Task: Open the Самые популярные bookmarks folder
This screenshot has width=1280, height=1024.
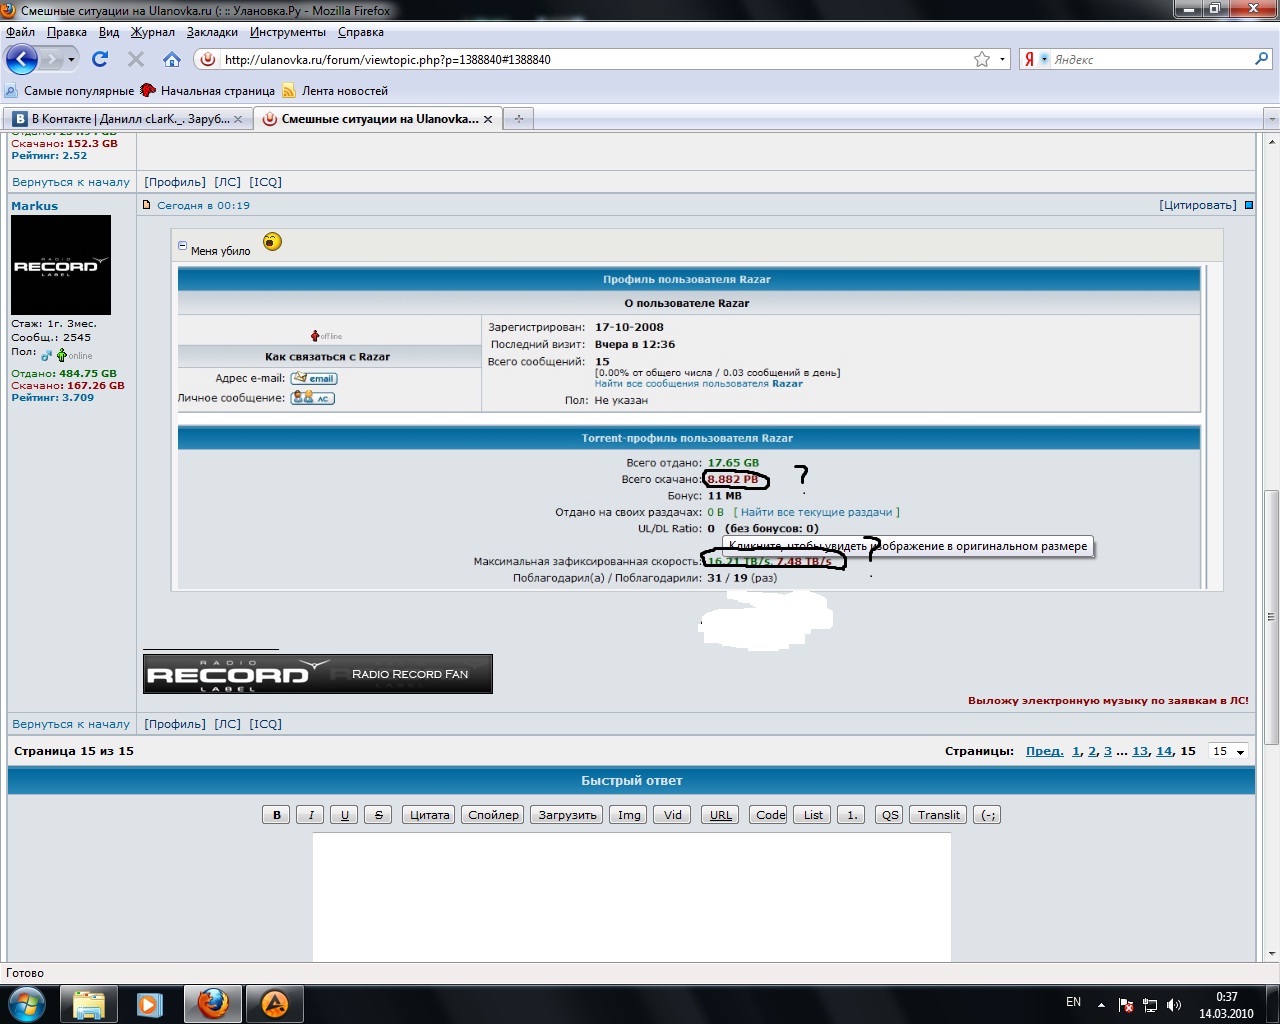Action: [70, 91]
